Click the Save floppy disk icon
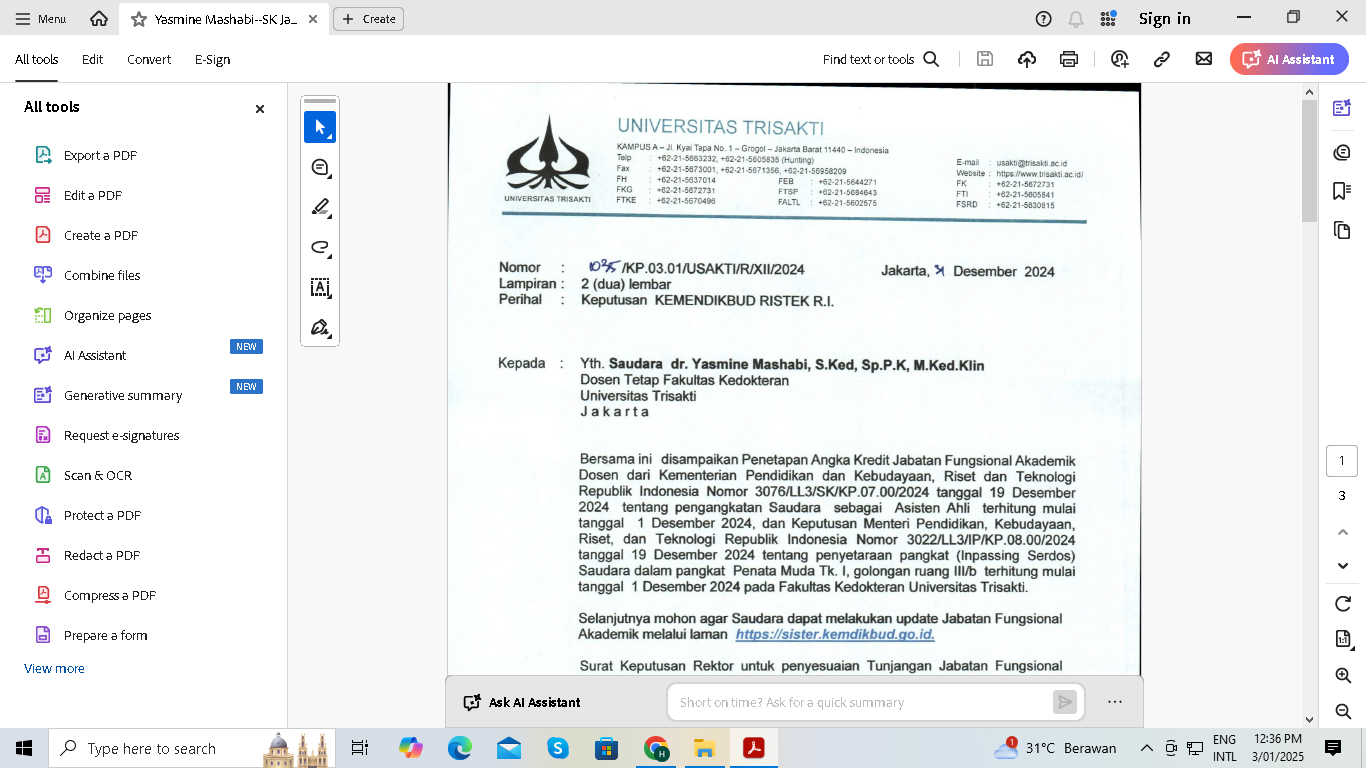 pos(985,59)
